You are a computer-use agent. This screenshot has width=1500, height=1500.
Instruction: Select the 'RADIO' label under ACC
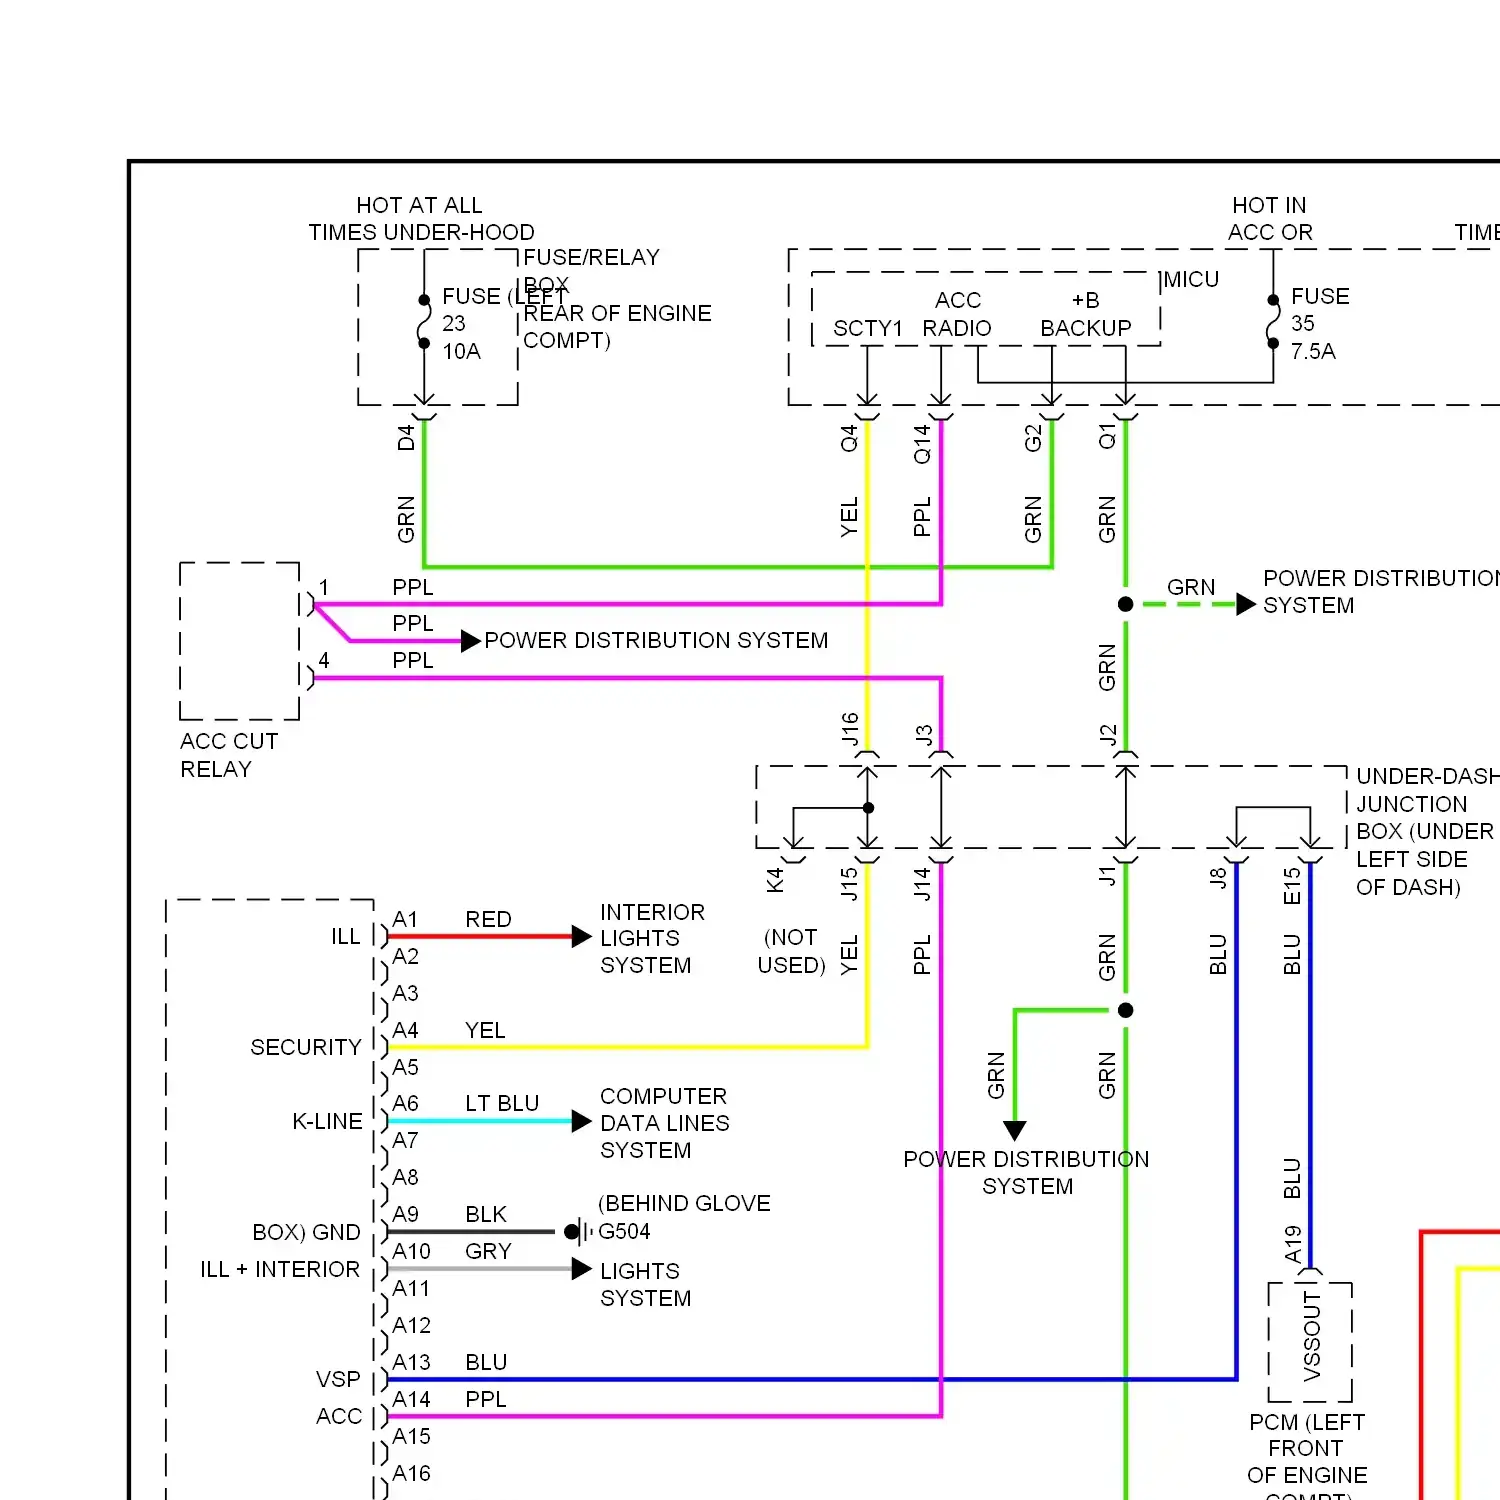(x=956, y=328)
